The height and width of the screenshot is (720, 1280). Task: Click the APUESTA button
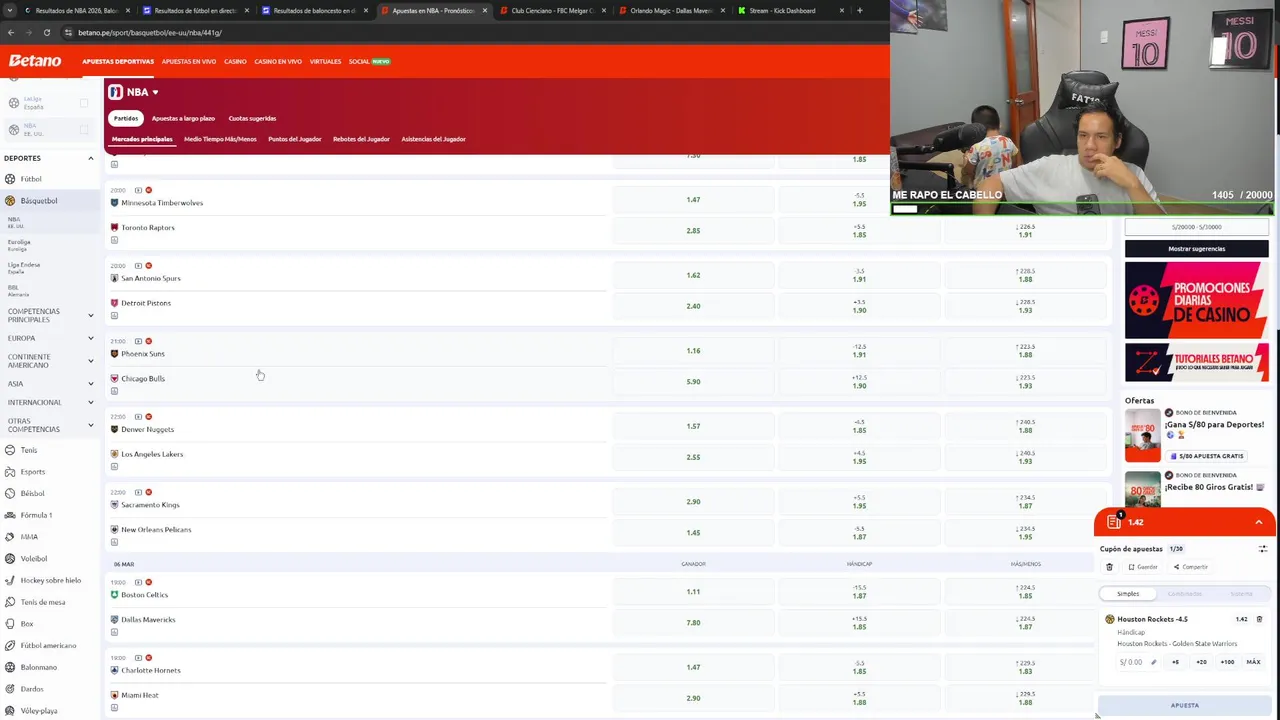pyautogui.click(x=1184, y=705)
